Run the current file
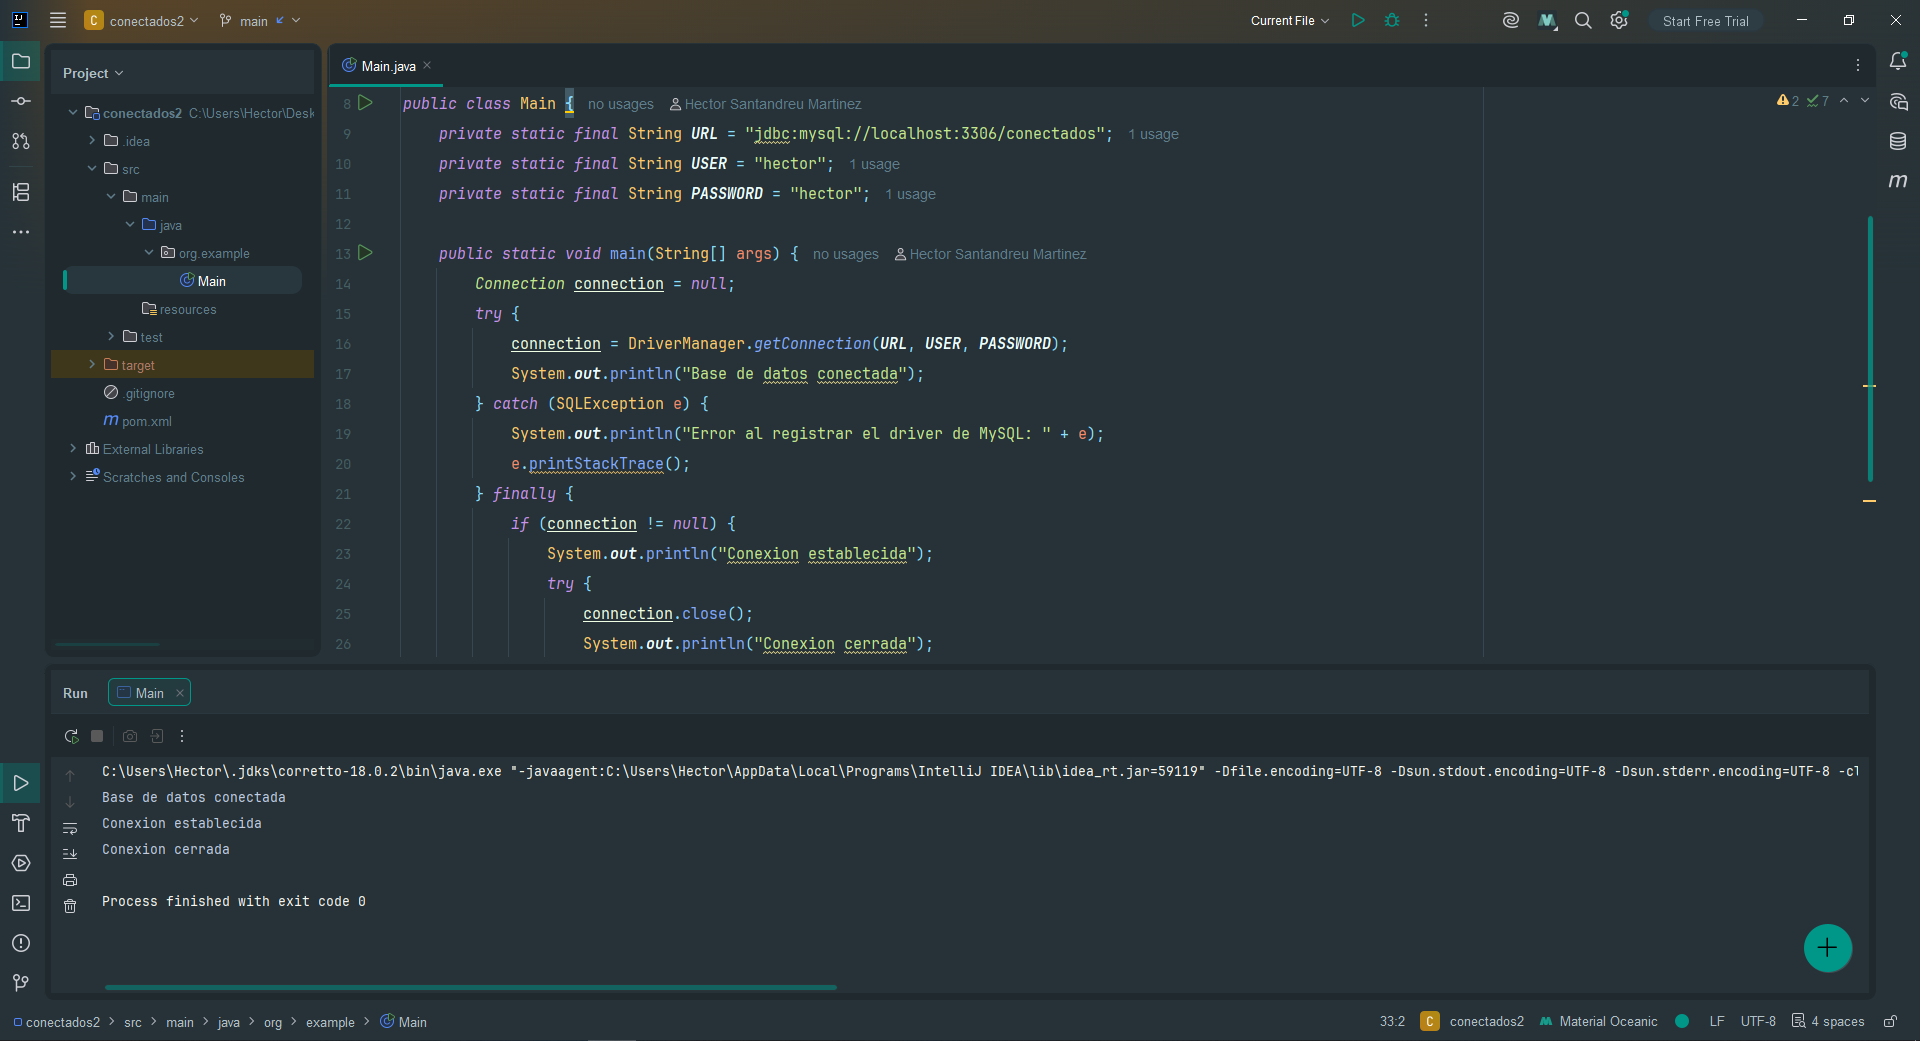 pos(1358,20)
